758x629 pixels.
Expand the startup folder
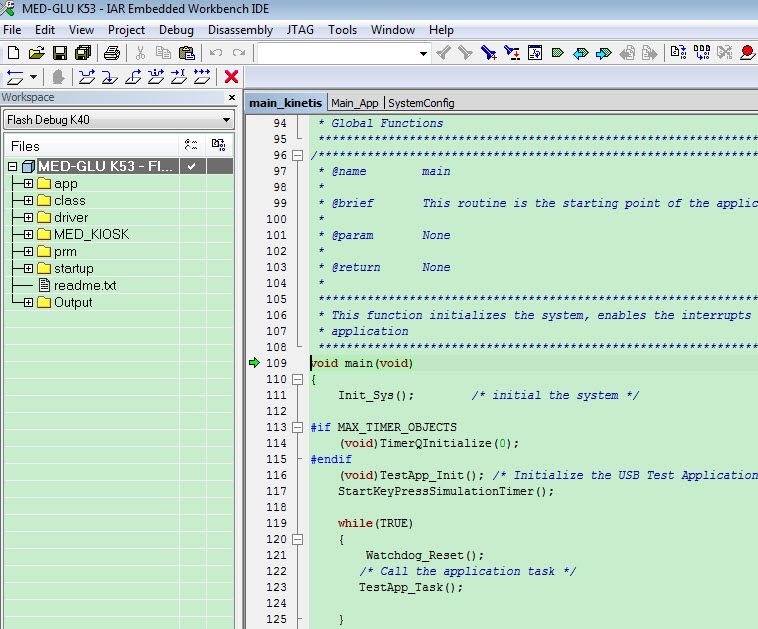click(x=29, y=268)
